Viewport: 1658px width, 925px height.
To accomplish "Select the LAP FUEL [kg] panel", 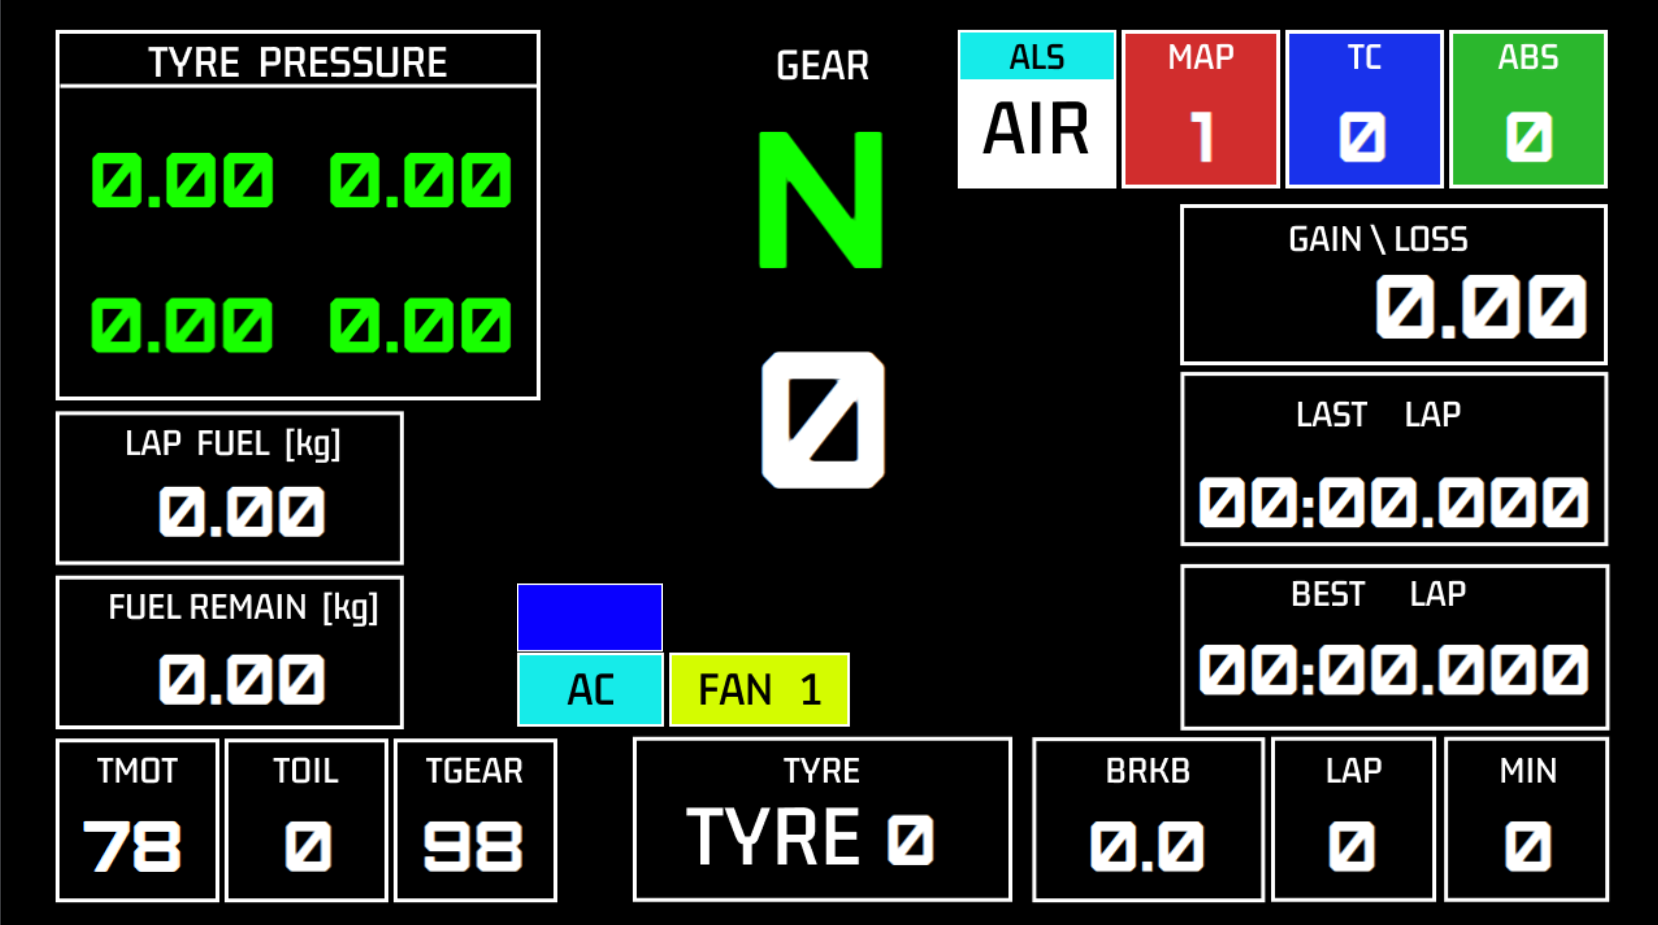I will click(230, 488).
